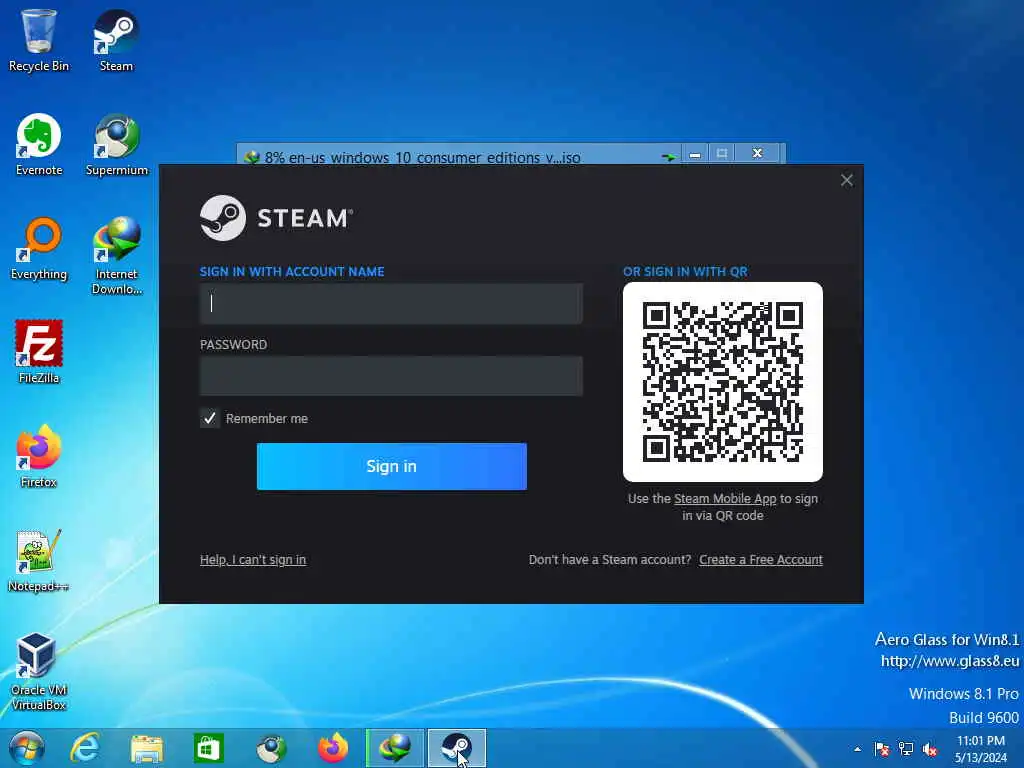The height and width of the screenshot is (768, 1024).
Task: Click the IDM download window title icon
Action: [251, 157]
